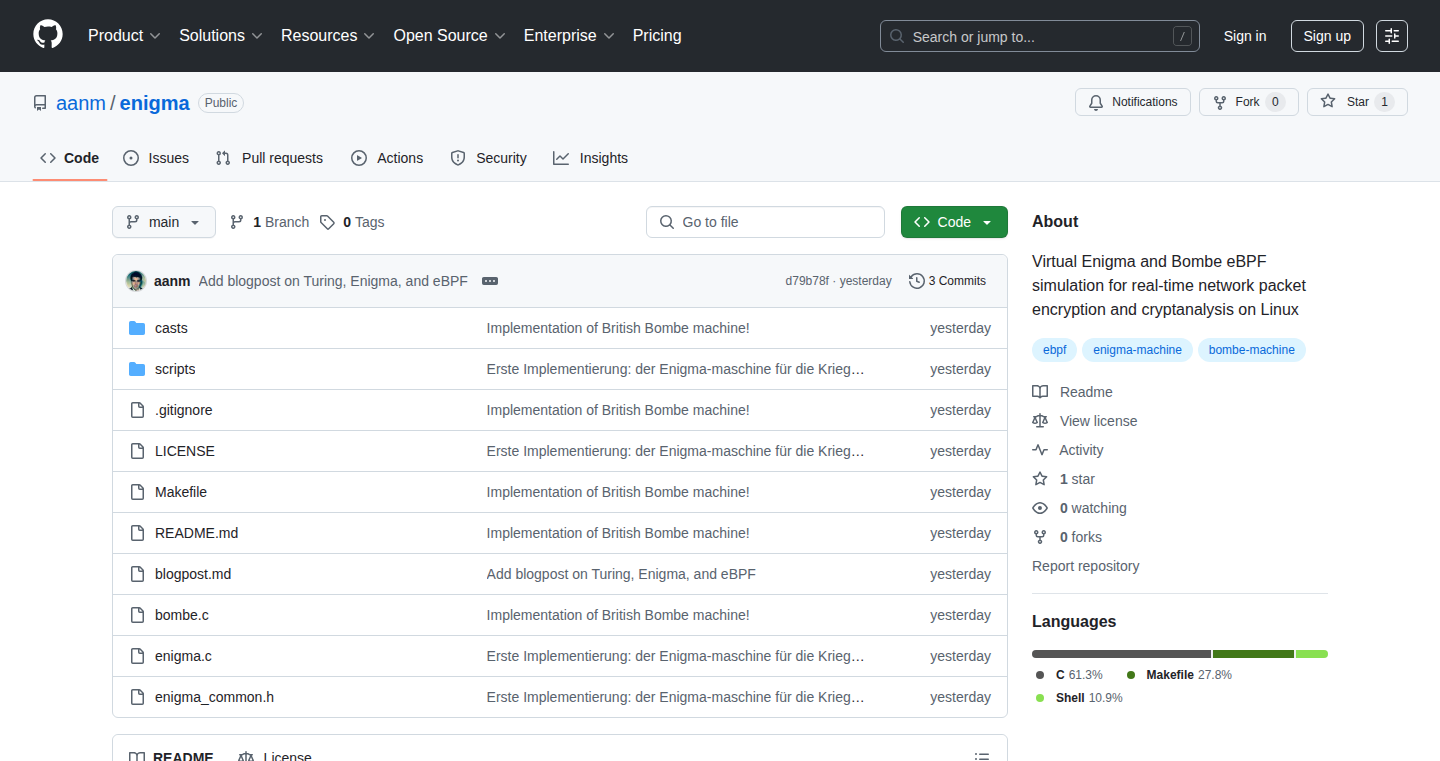Click the ebpf topic tag
This screenshot has height=761, width=1440.
tap(1054, 350)
